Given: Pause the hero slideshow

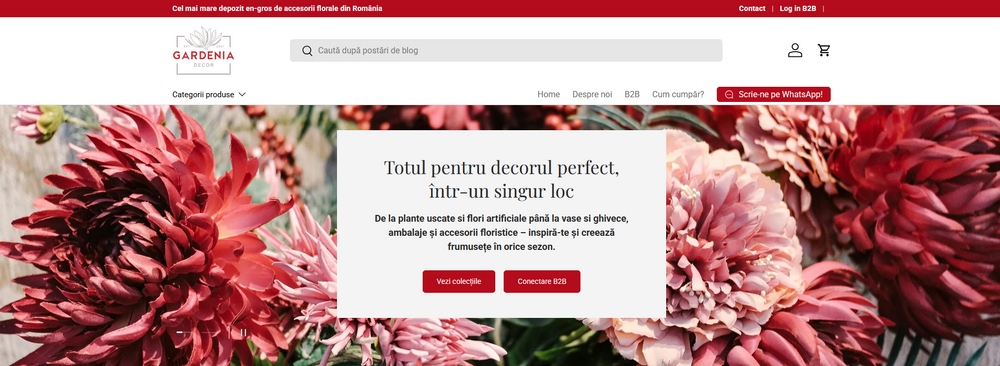Looking at the screenshot, I should (x=243, y=332).
